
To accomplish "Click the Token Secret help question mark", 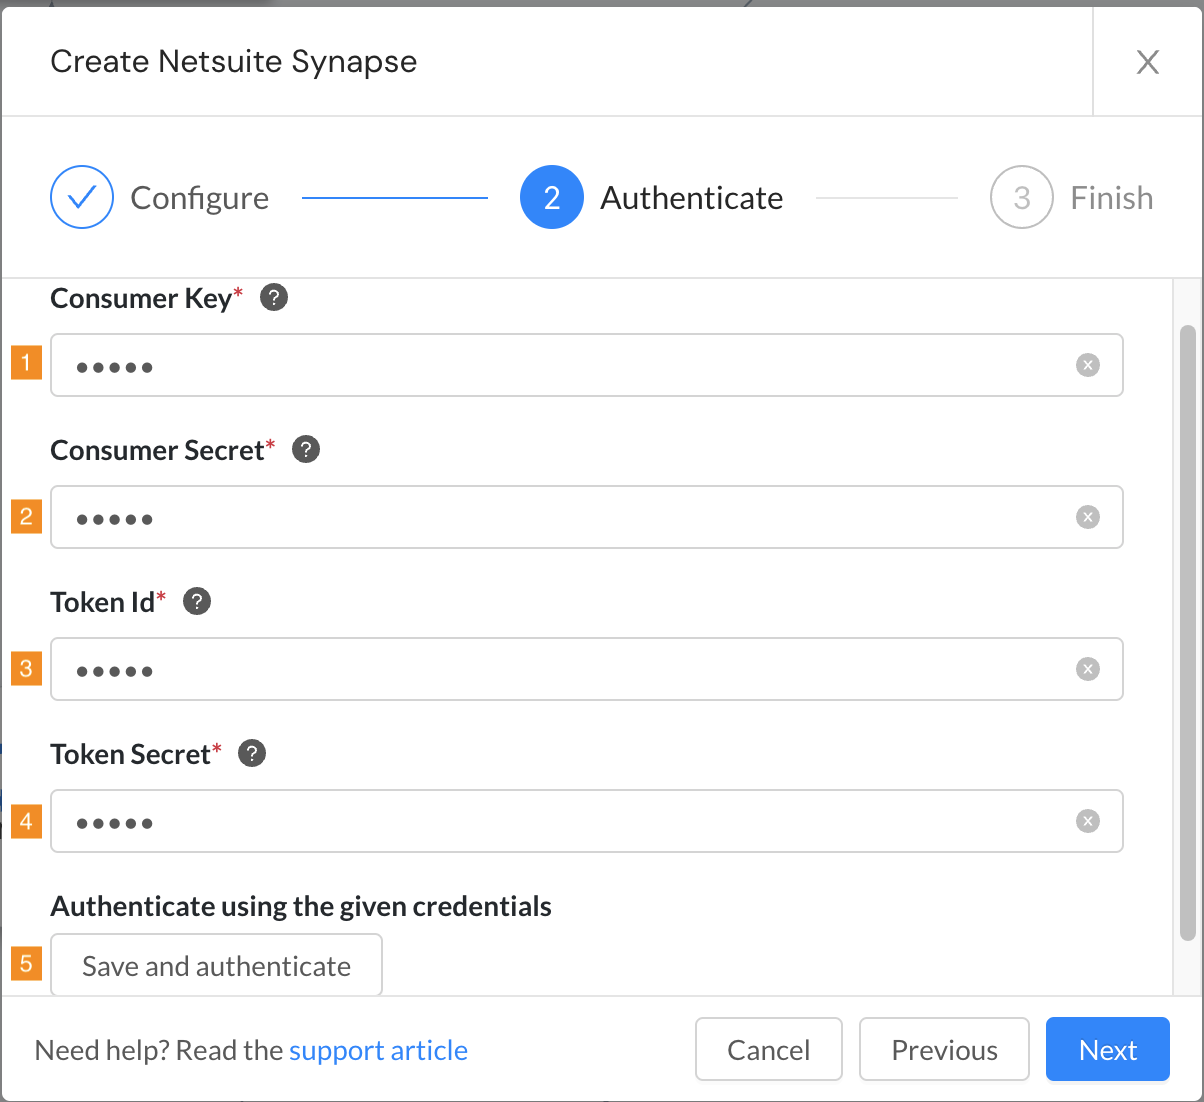I will pos(252,753).
